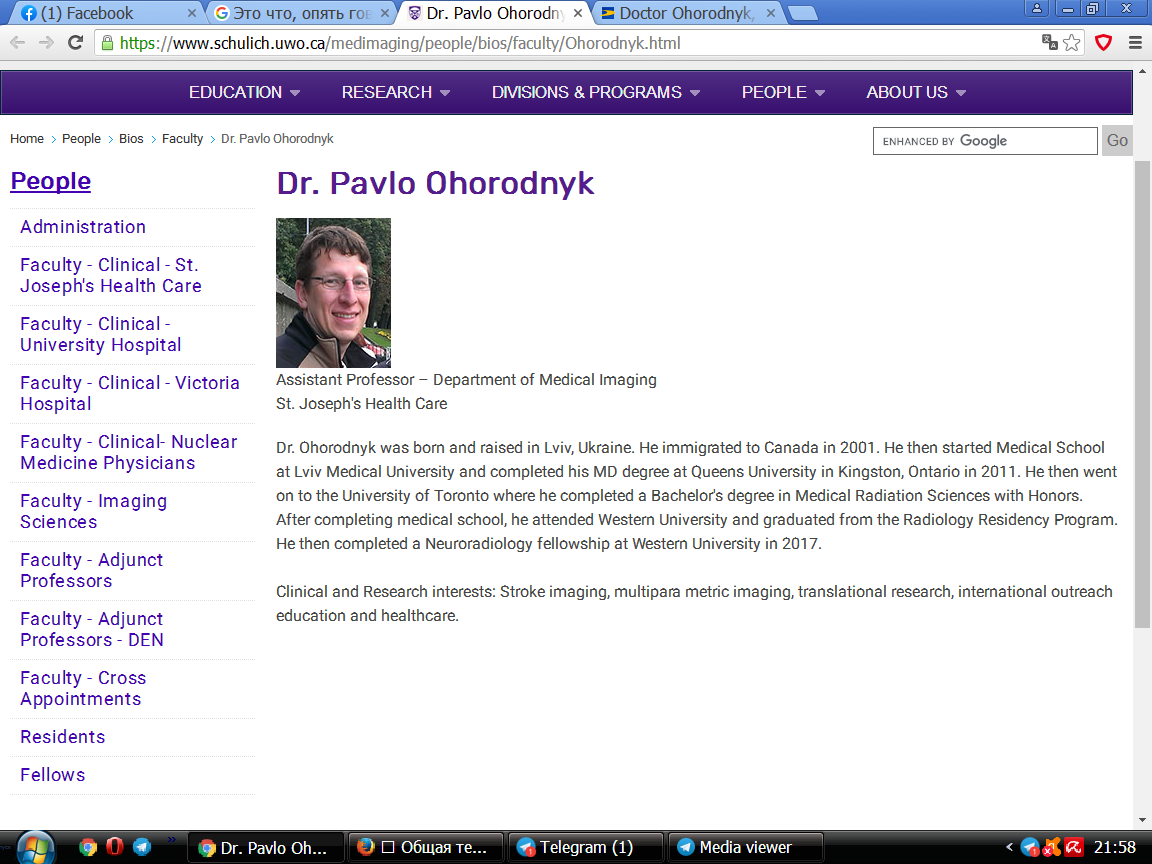
Task: Expand the PEOPLE dropdown menu
Action: click(783, 93)
